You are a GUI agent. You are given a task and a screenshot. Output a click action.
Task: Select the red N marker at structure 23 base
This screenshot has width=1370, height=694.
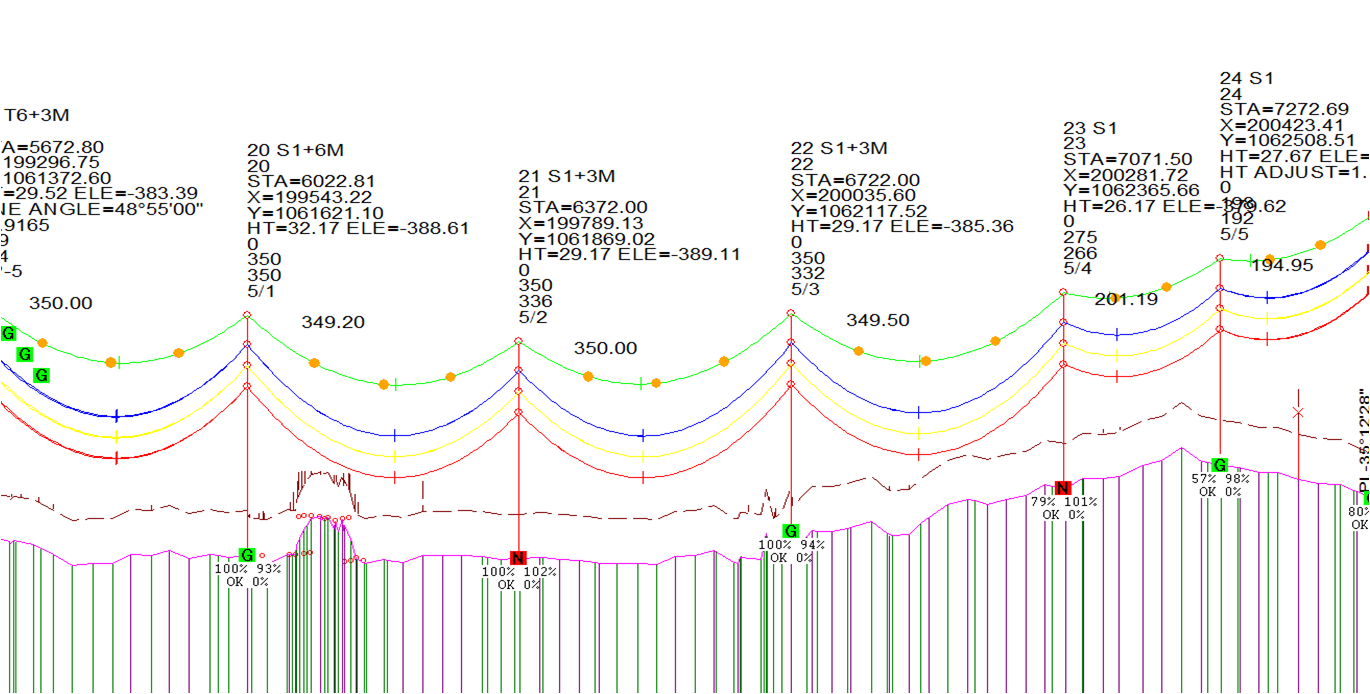click(x=1063, y=488)
